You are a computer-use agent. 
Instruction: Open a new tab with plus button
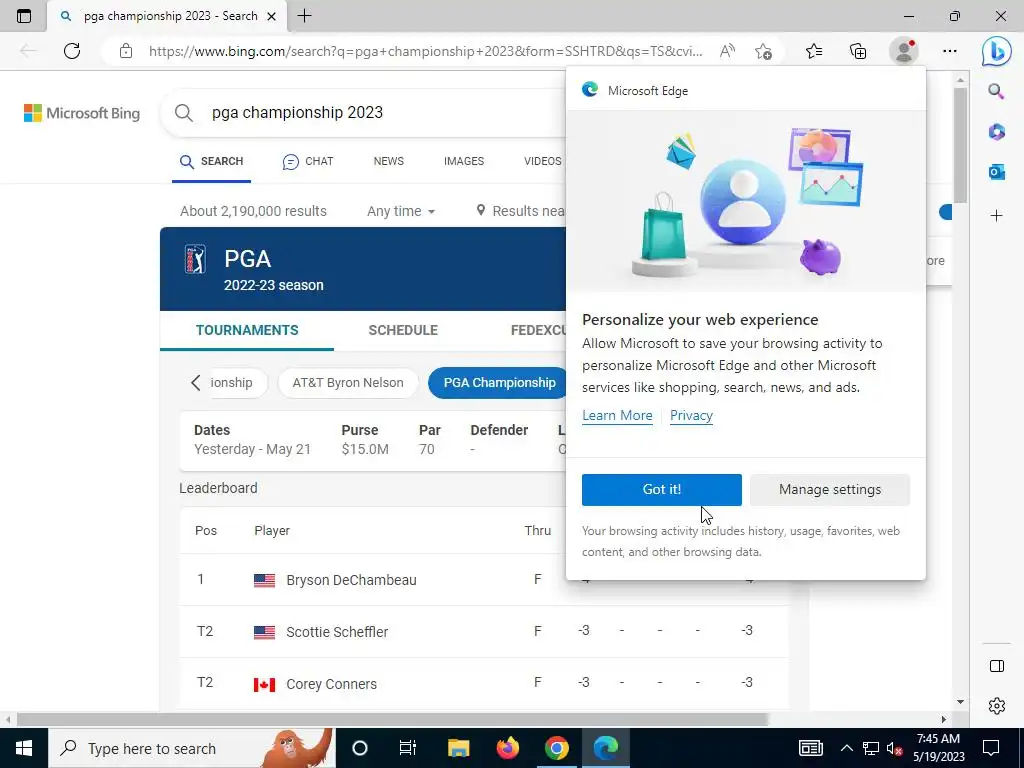[x=304, y=16]
